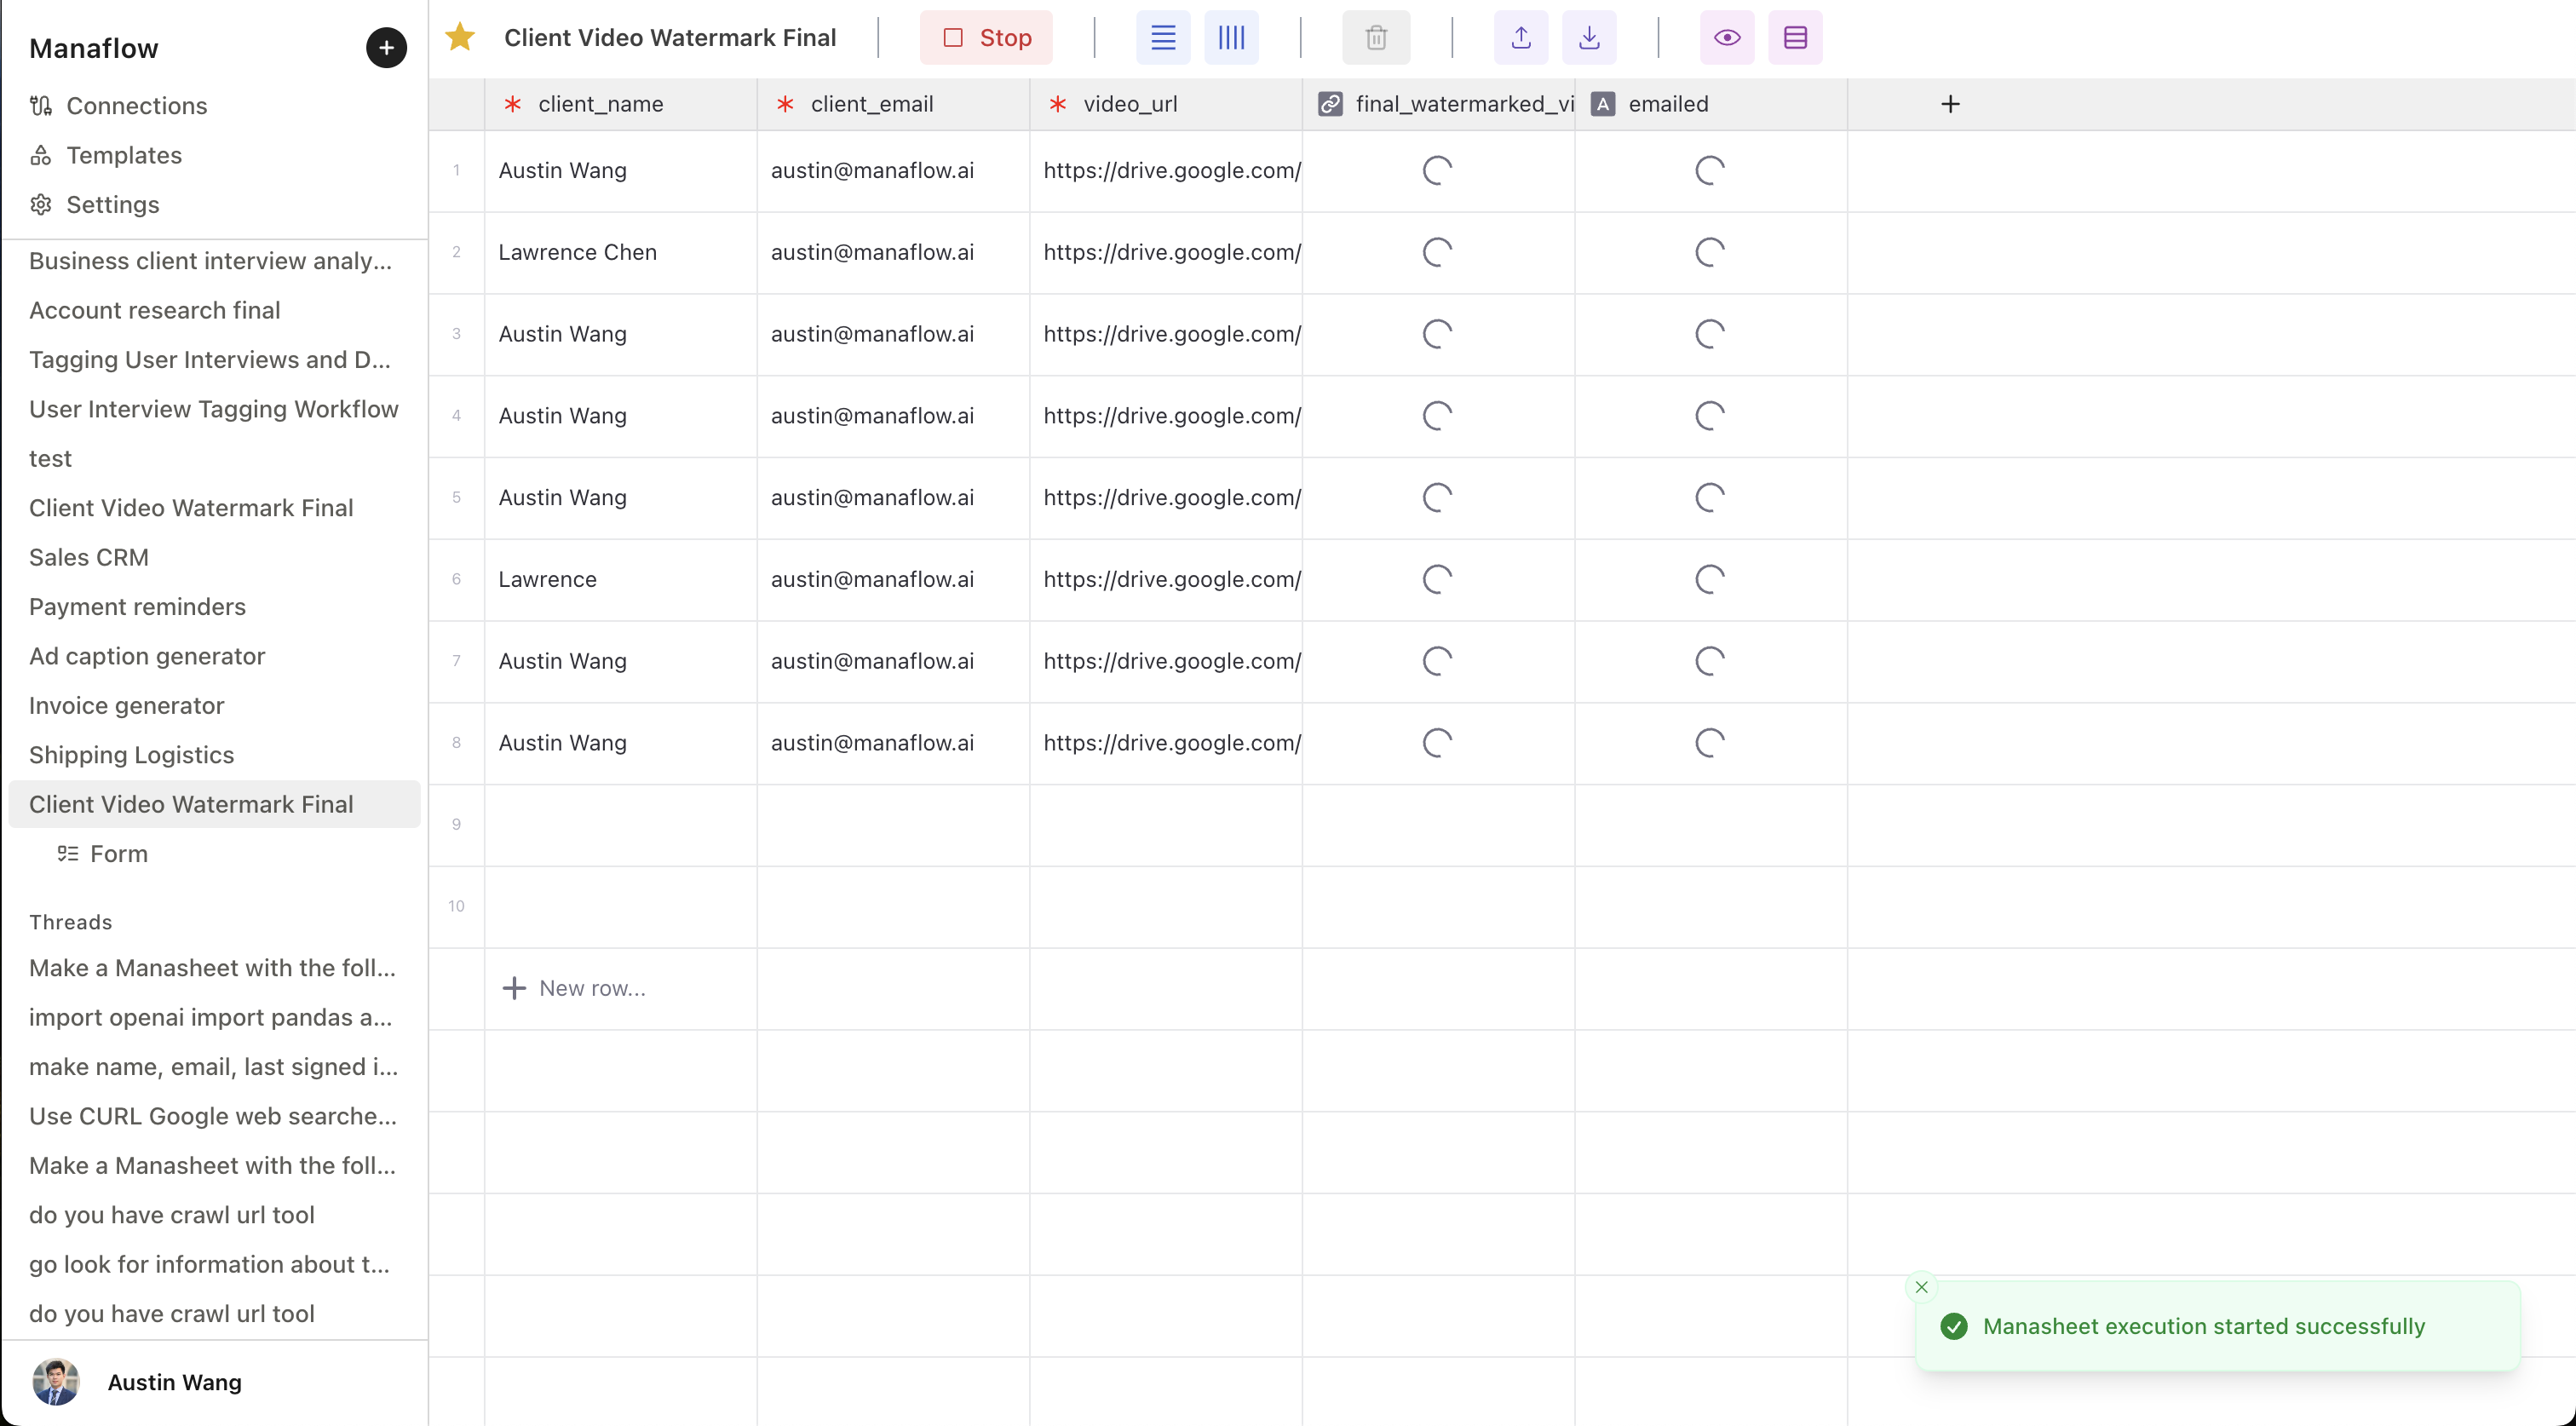Select Austin Wang cell in row 8

[621, 743]
